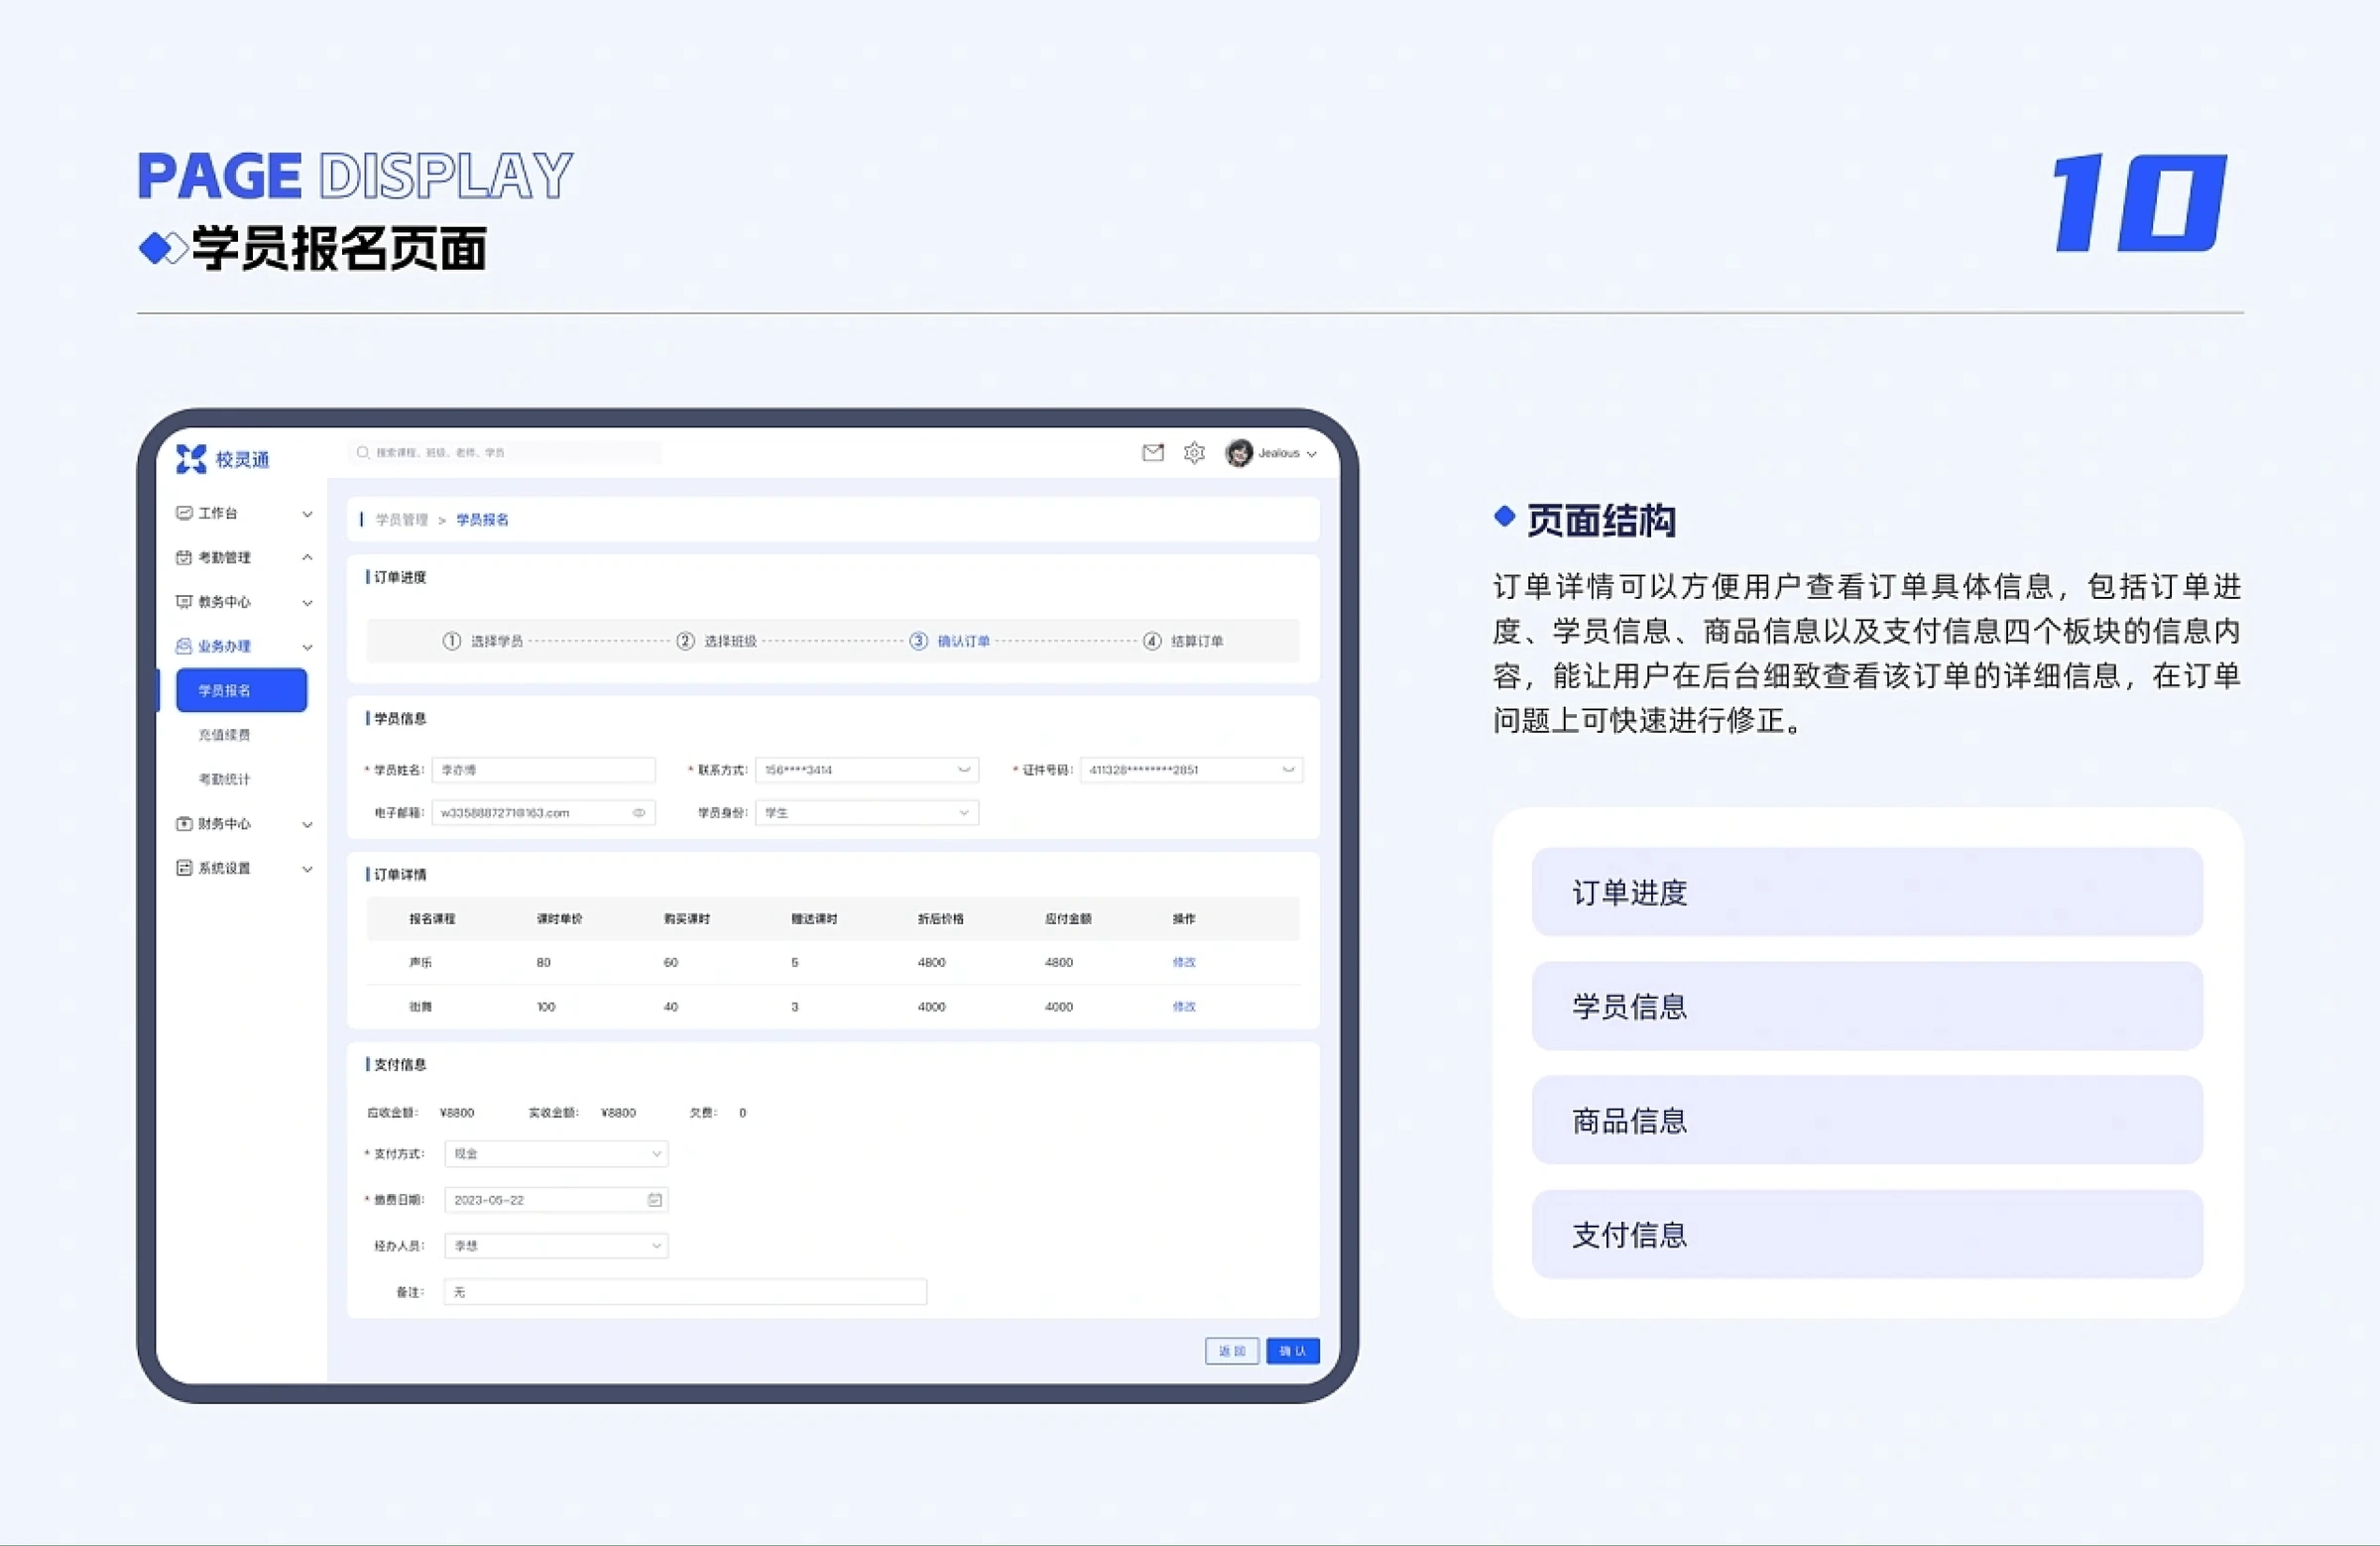Click step 4 结算订单 in progress bar
2380x1546 pixels.
pos(1184,641)
